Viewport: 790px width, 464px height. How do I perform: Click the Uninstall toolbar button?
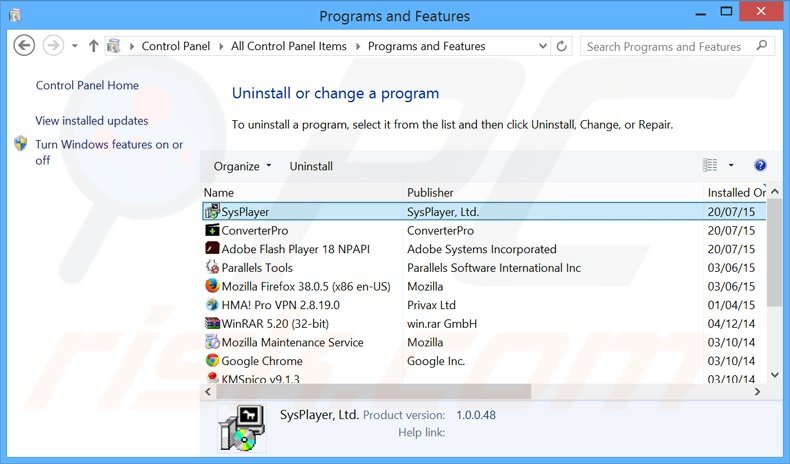point(311,166)
